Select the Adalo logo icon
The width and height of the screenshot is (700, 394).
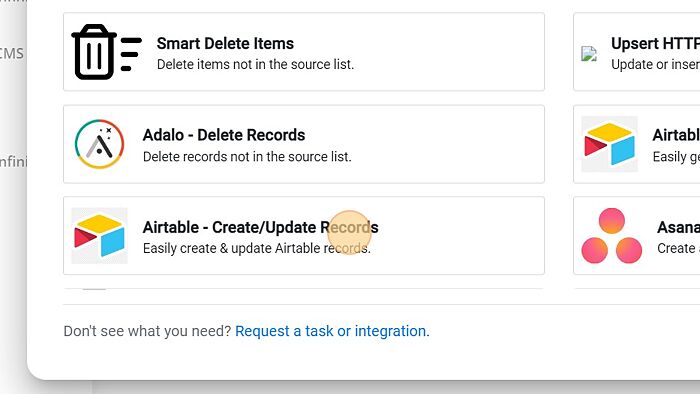pos(99,144)
